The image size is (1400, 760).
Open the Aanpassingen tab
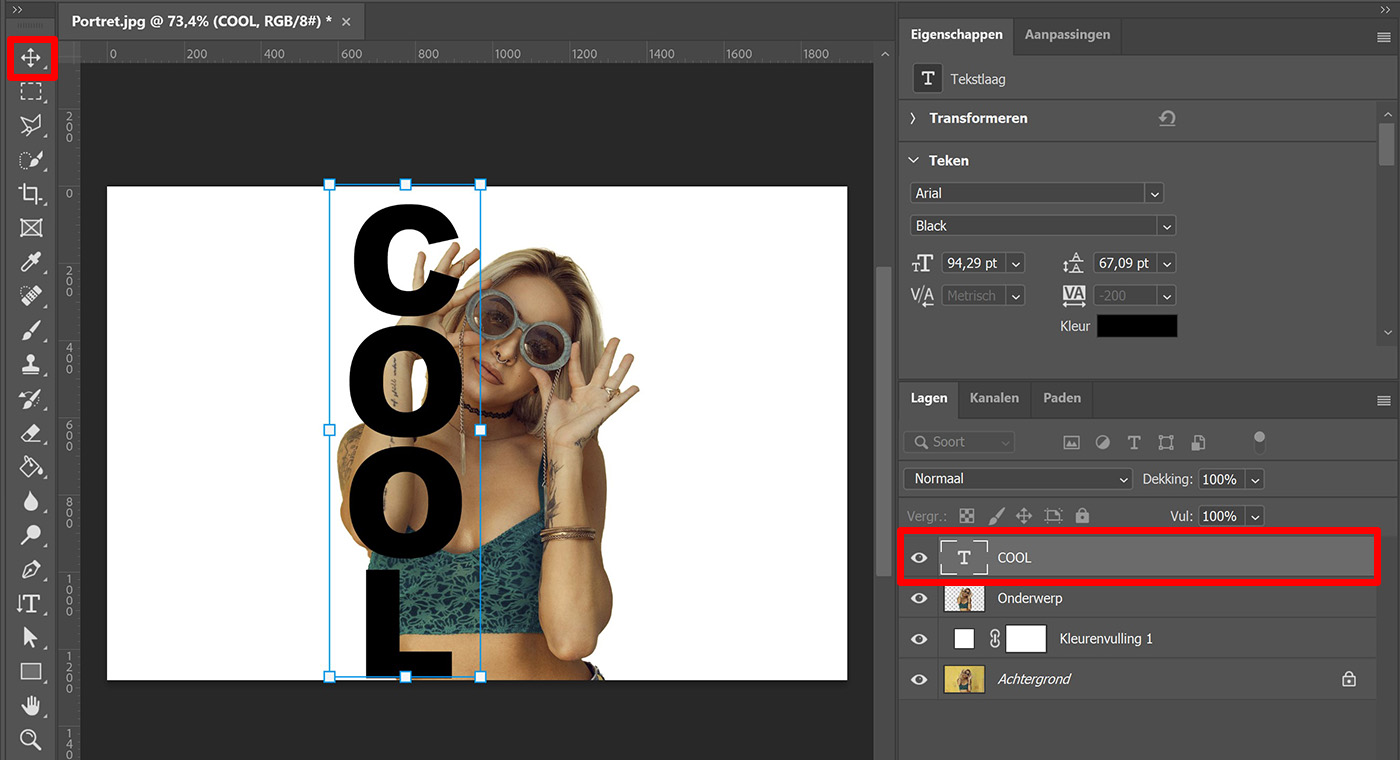(x=1067, y=34)
